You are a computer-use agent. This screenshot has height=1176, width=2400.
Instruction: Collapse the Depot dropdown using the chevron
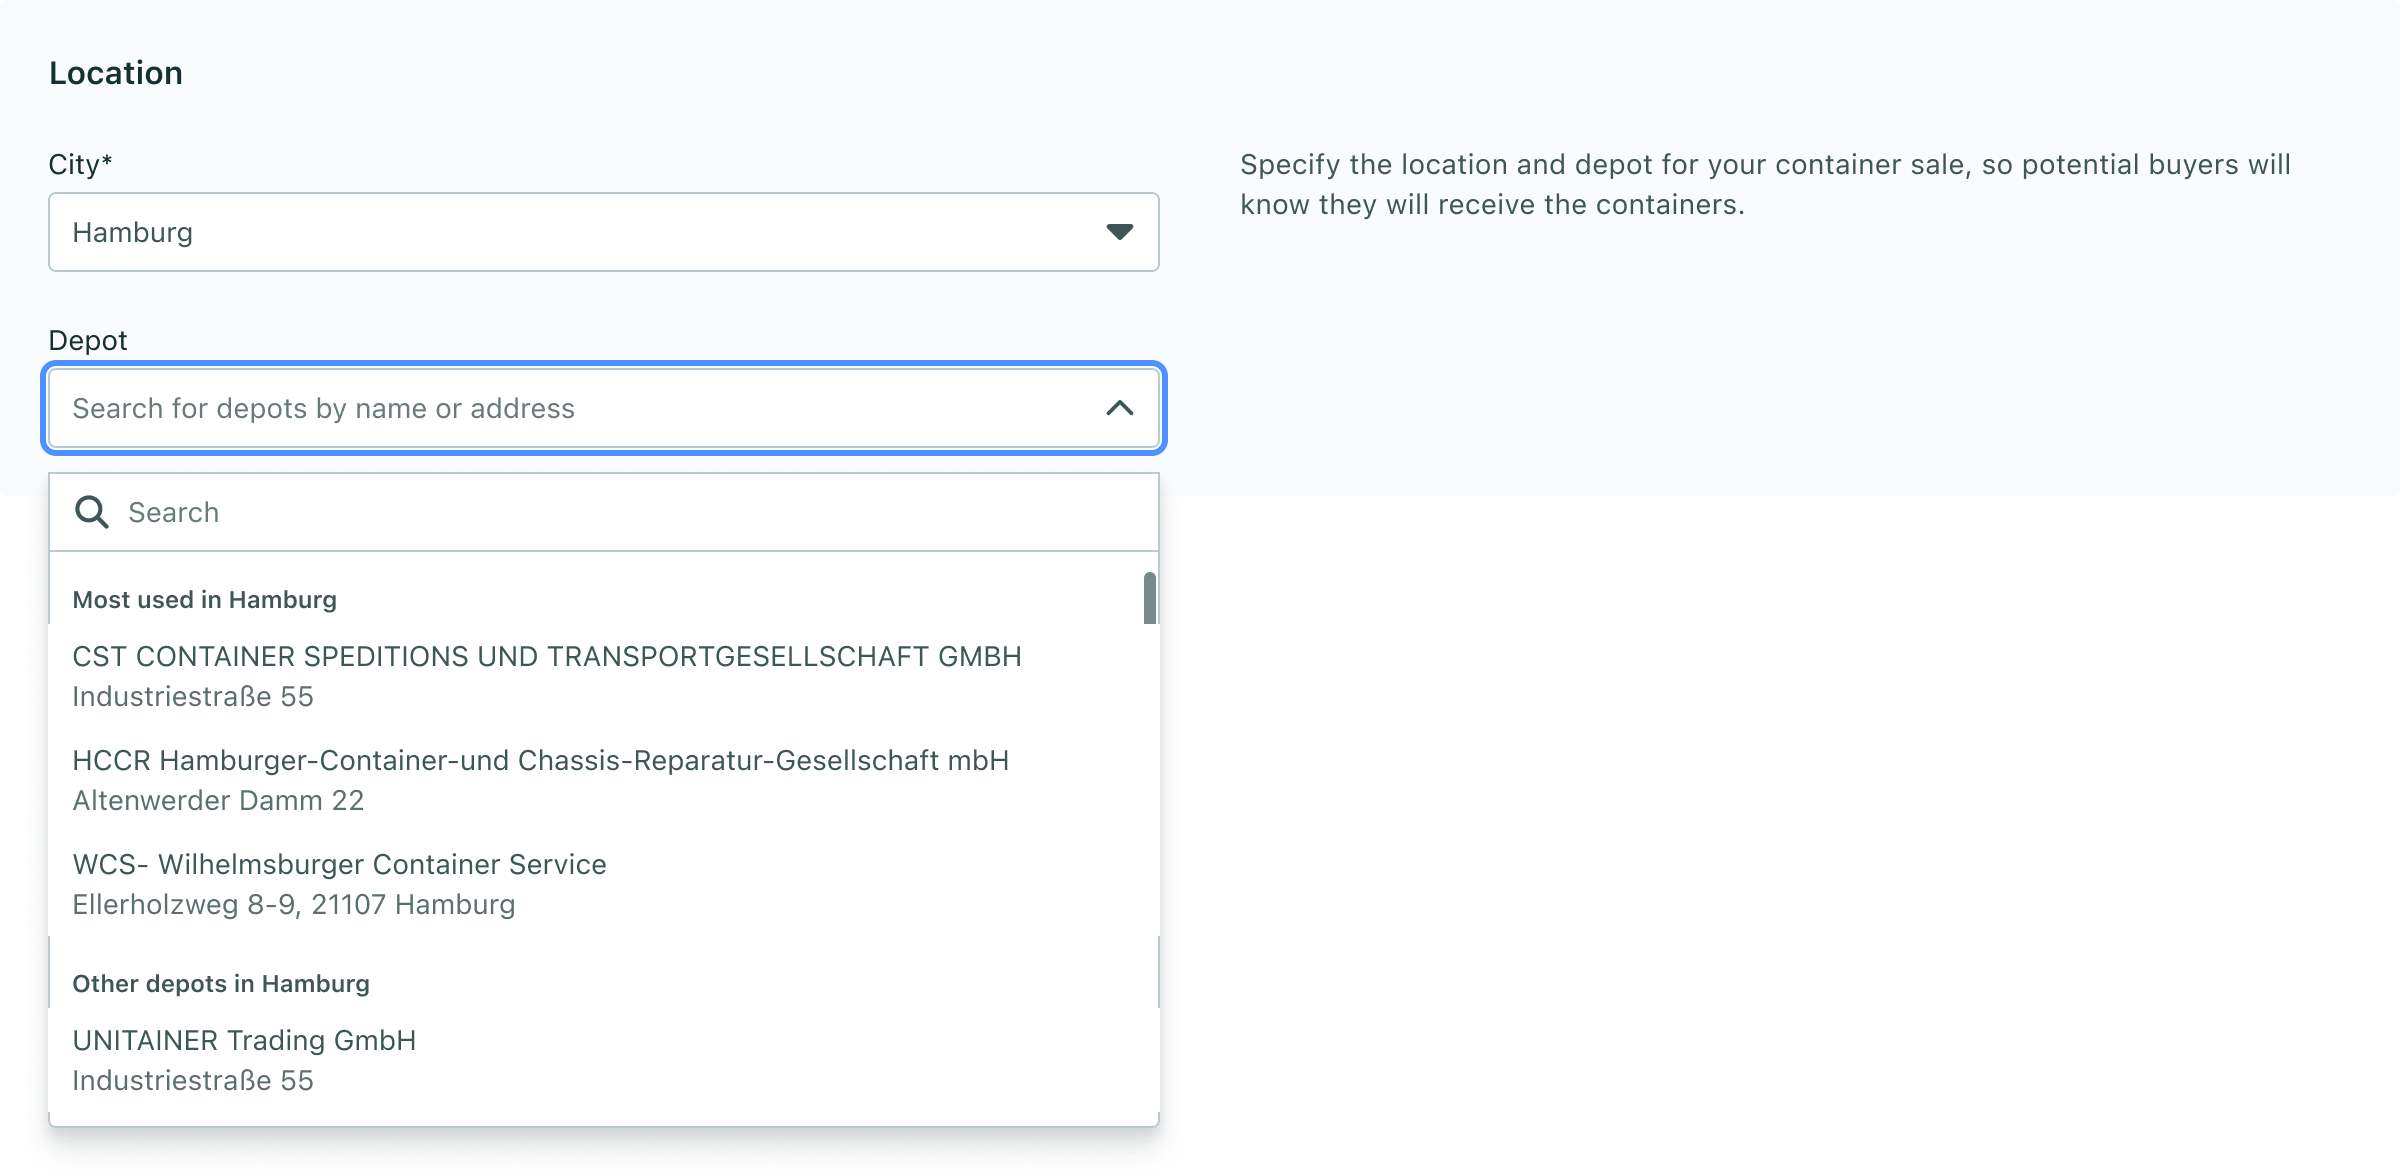coord(1120,408)
